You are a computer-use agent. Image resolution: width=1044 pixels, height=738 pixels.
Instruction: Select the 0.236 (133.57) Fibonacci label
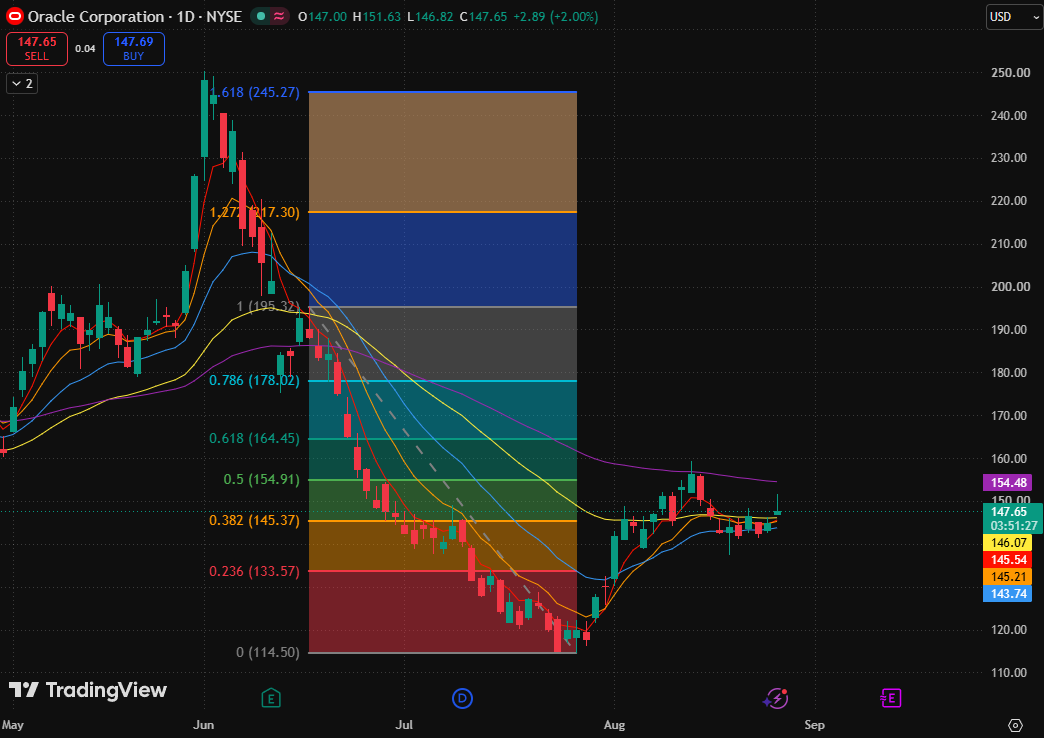[x=254, y=571]
